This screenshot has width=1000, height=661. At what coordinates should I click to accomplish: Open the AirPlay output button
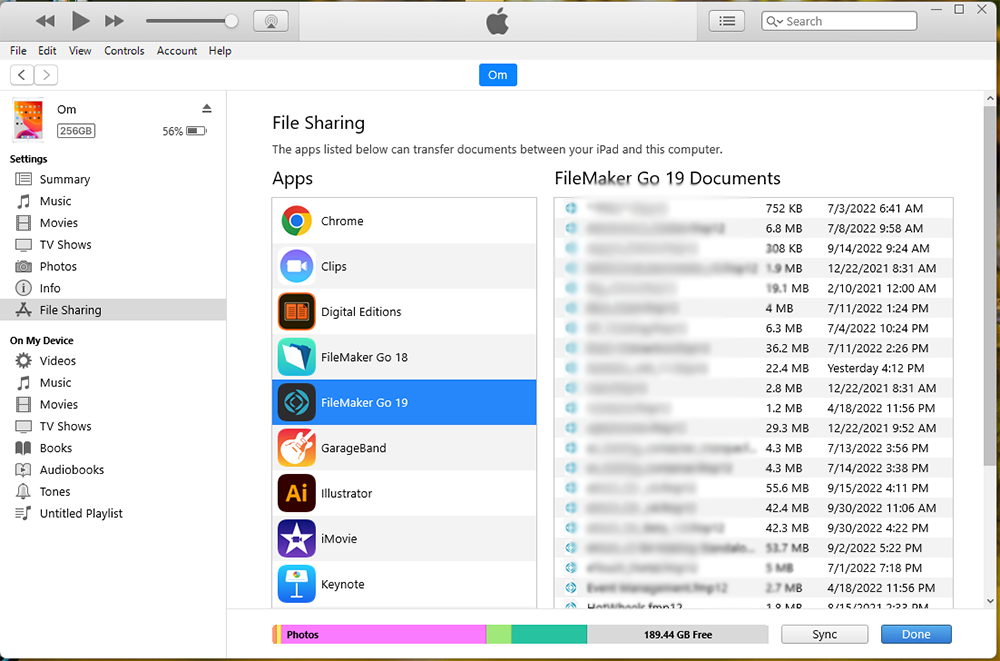tap(271, 21)
